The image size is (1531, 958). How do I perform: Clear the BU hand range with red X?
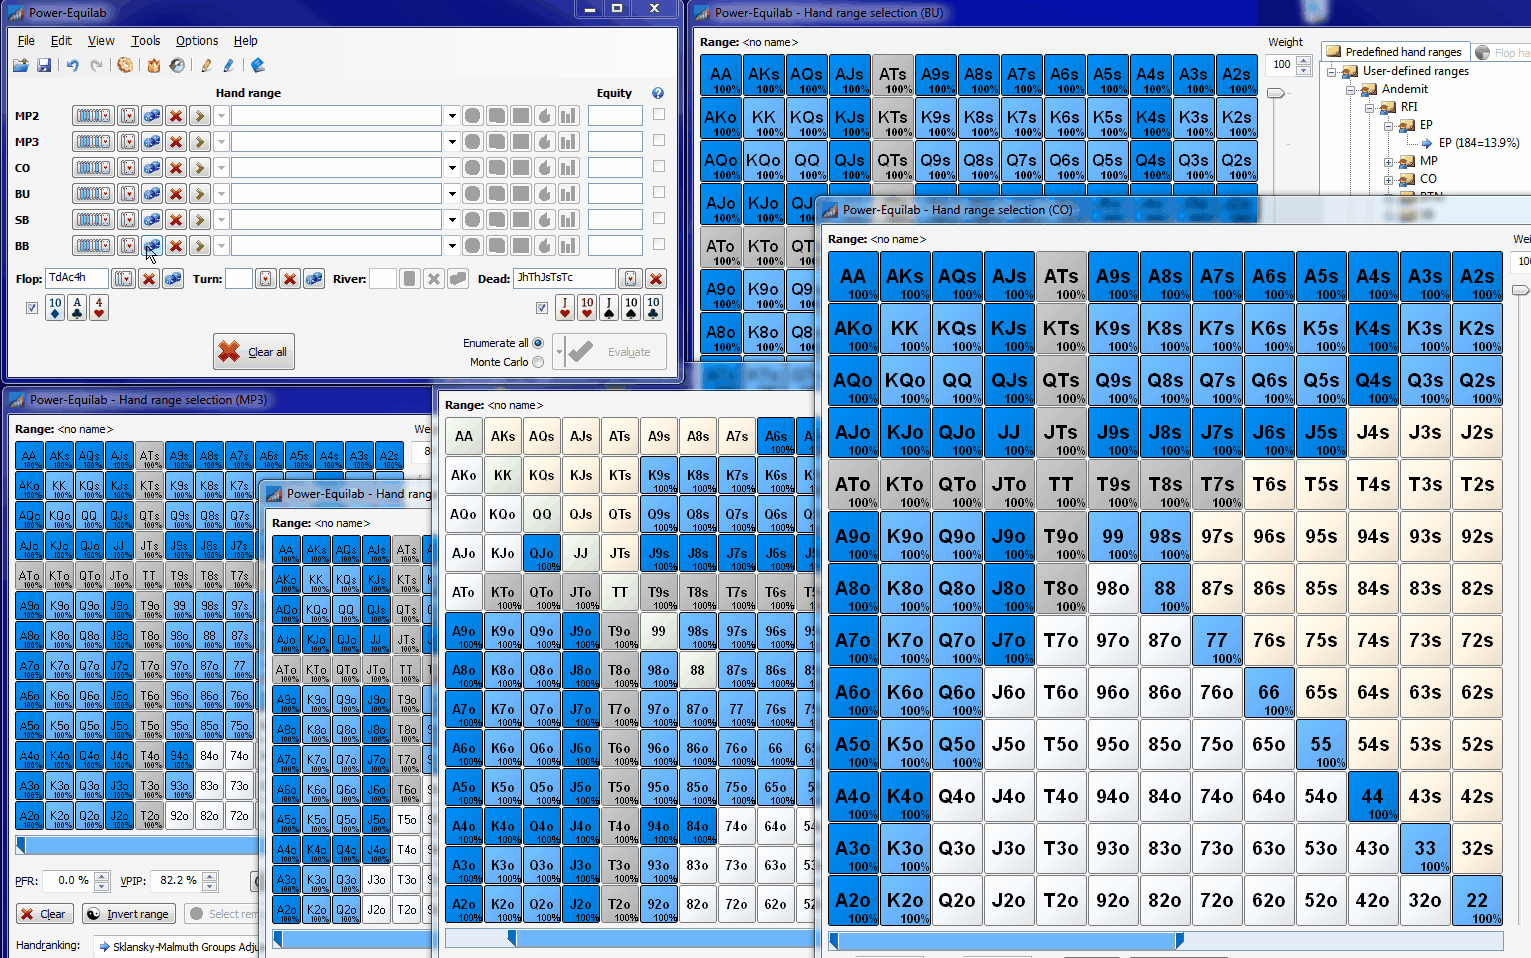click(176, 194)
